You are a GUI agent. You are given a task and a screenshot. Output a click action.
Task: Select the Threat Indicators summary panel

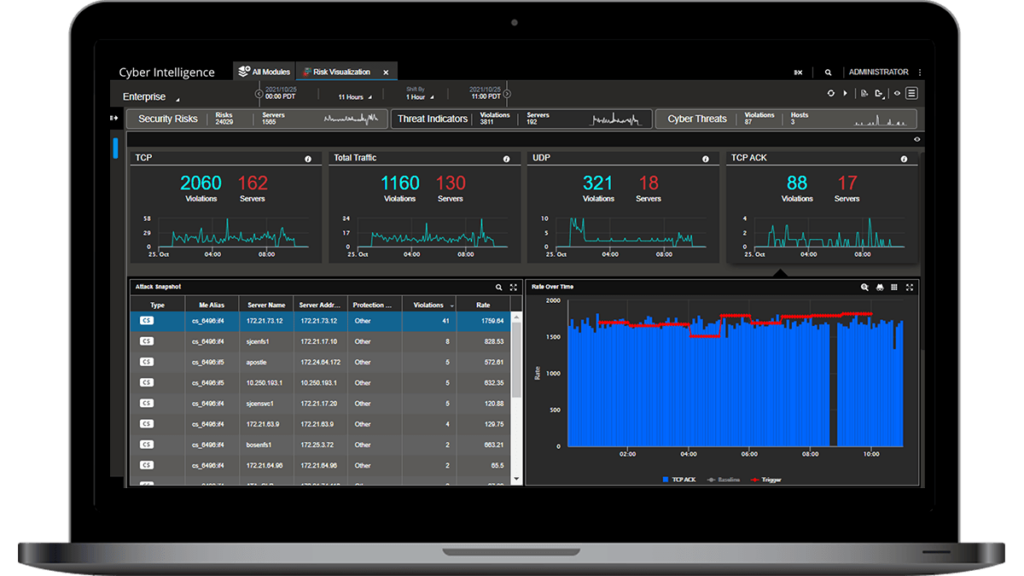tap(521, 119)
